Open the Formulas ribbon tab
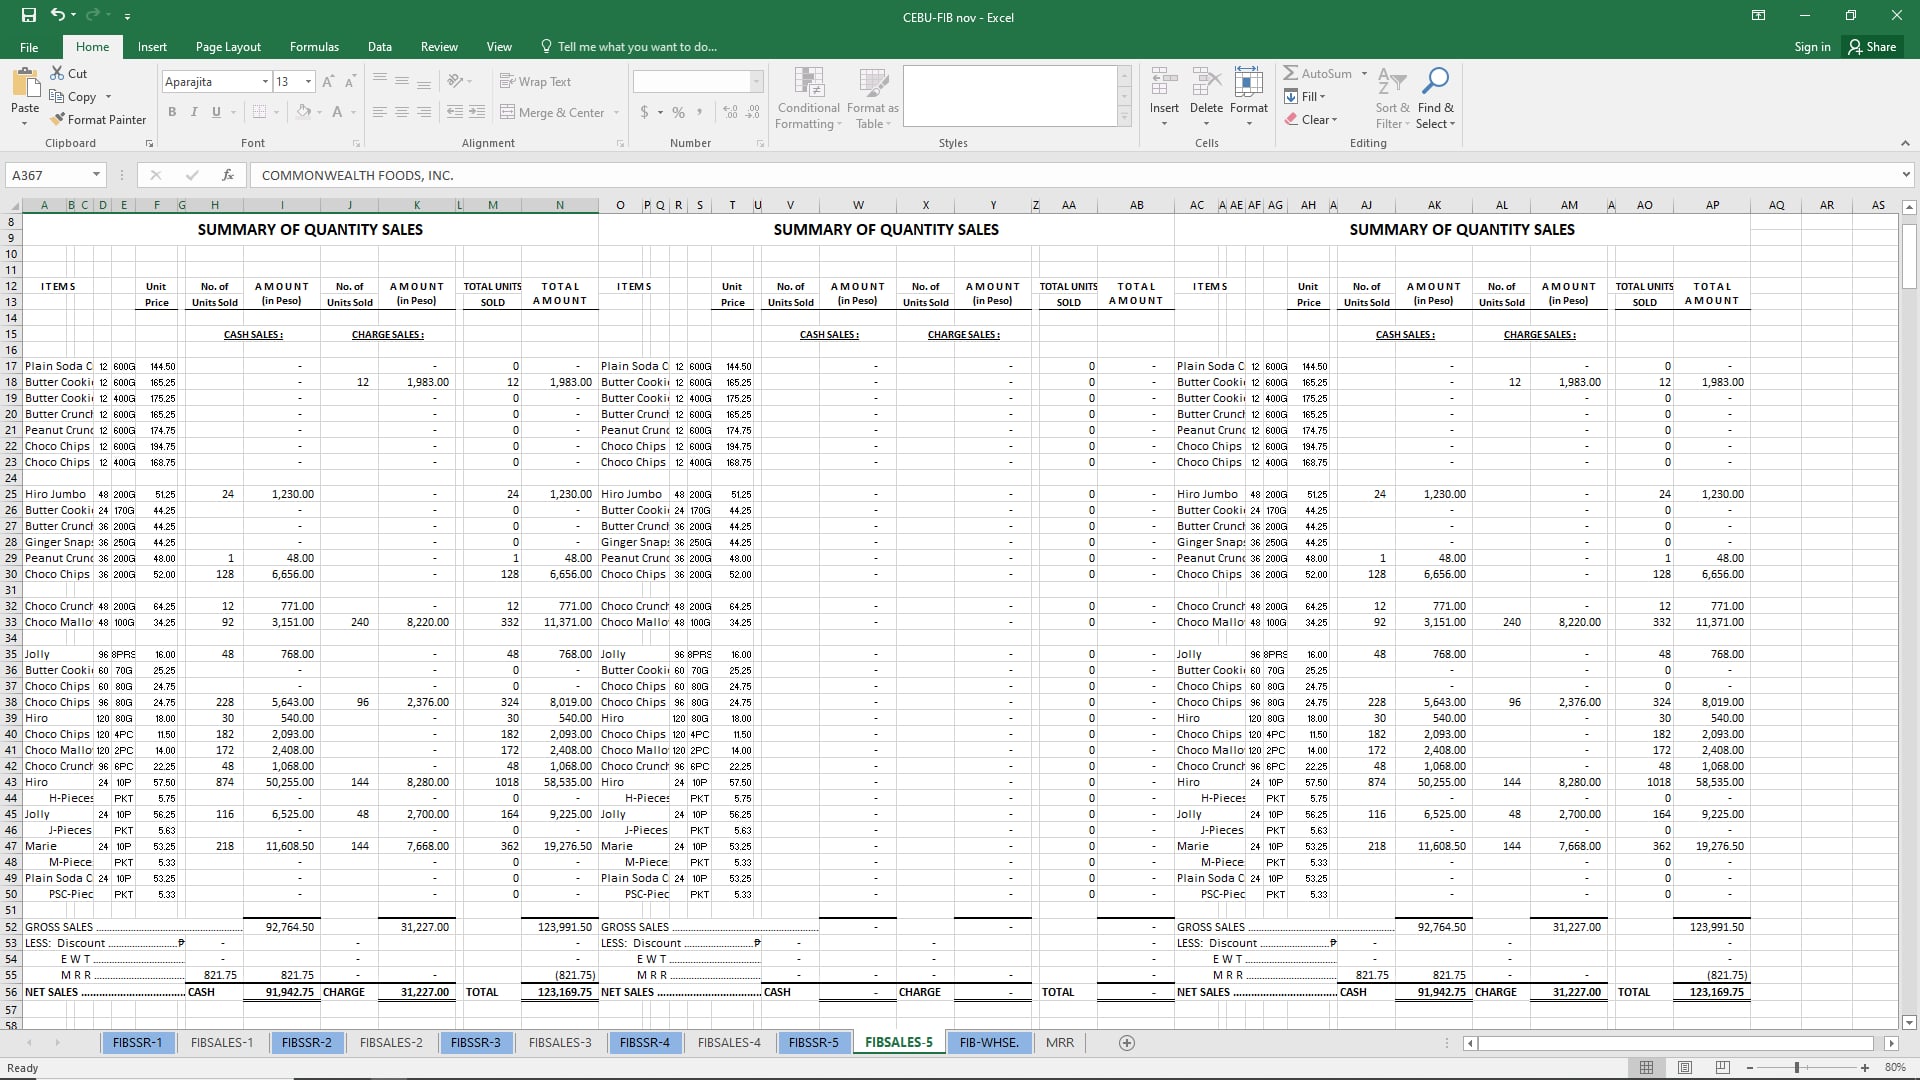This screenshot has height=1080, width=1920. [314, 47]
